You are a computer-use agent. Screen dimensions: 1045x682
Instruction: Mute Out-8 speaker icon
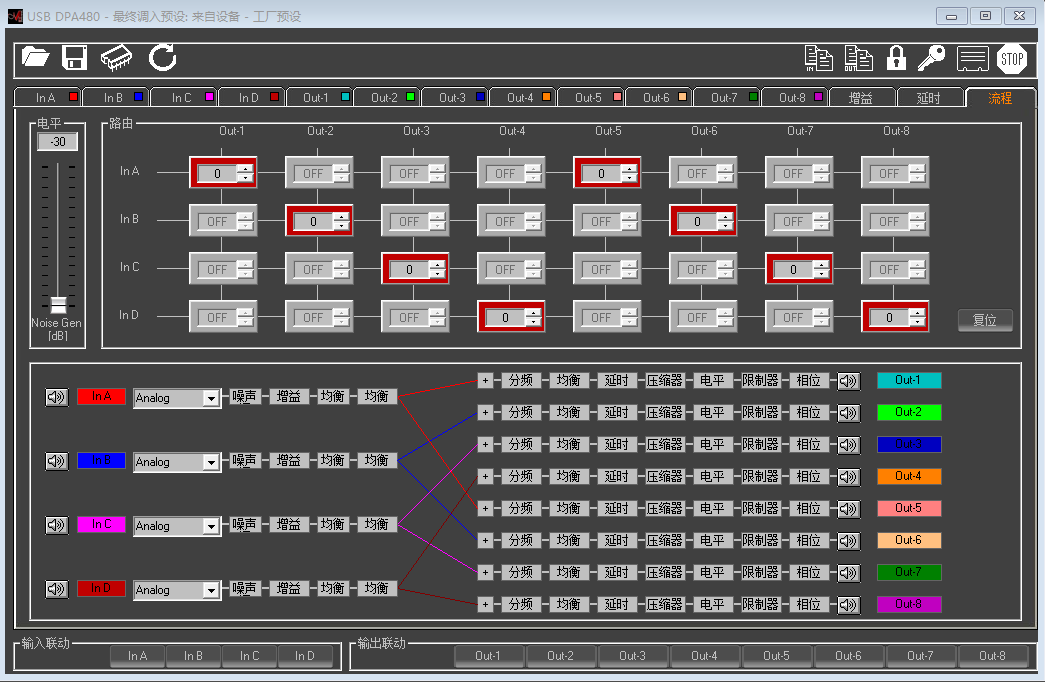(x=848, y=605)
